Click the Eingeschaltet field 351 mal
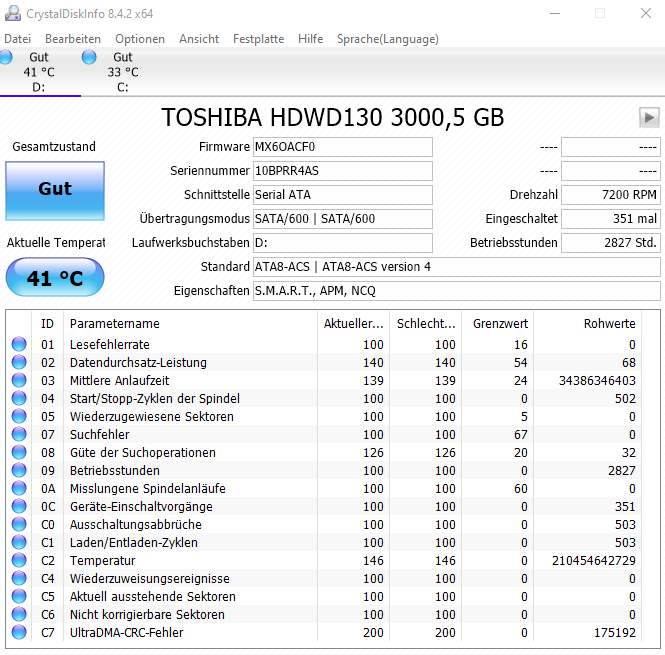This screenshot has width=665, height=655. (x=611, y=219)
